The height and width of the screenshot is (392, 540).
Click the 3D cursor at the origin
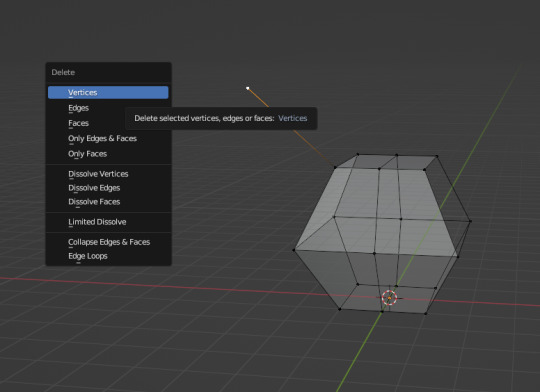pos(389,298)
